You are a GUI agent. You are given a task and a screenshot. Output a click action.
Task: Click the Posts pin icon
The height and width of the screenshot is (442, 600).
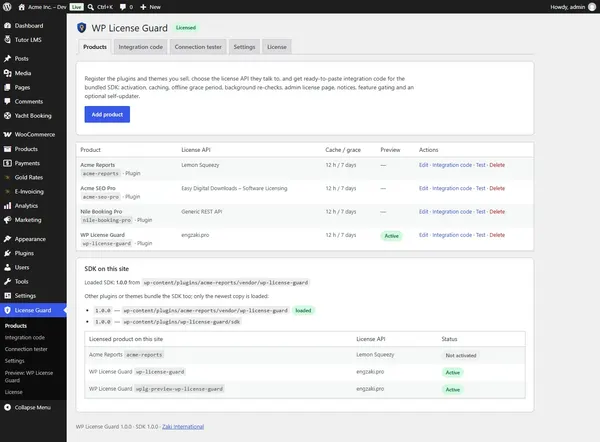(7, 59)
